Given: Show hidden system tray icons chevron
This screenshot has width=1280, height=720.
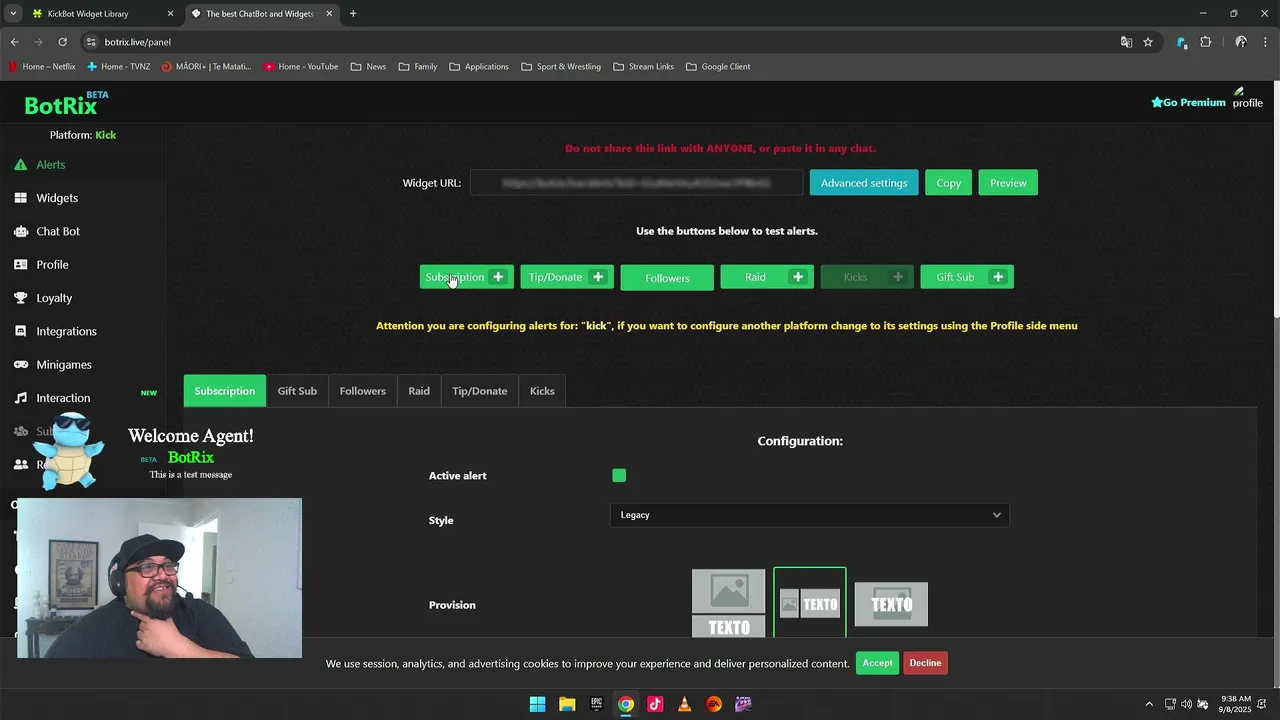Looking at the screenshot, I should click(x=1149, y=704).
